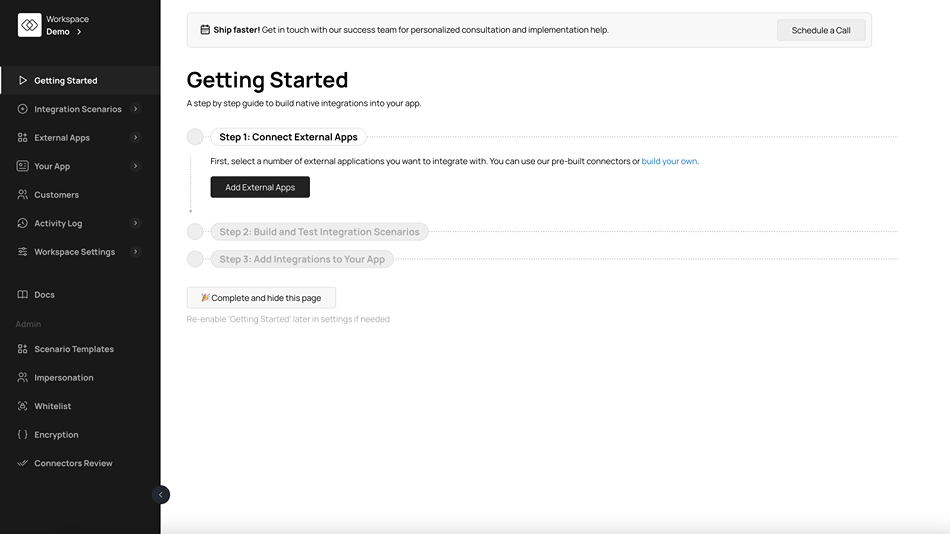The image size is (950, 534).
Task: Click the External Apps grid icon
Action: click(23, 138)
